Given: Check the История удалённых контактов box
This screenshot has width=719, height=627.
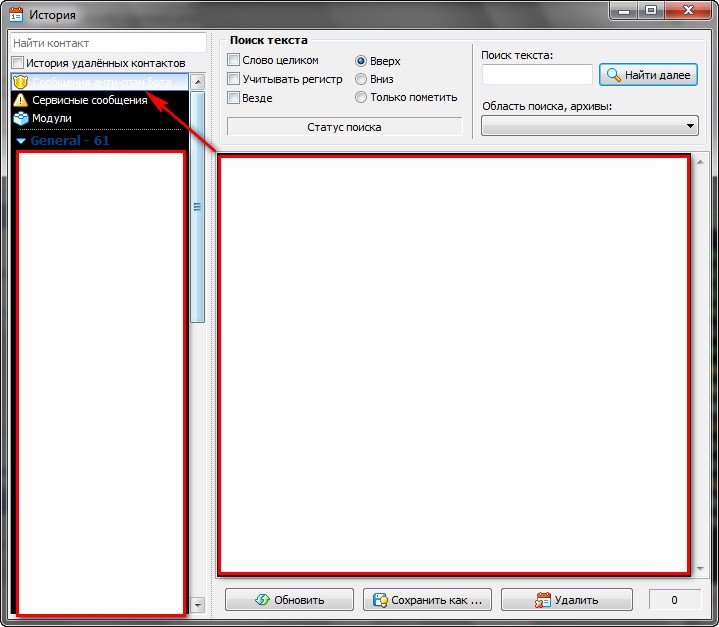Looking at the screenshot, I should click(18, 63).
